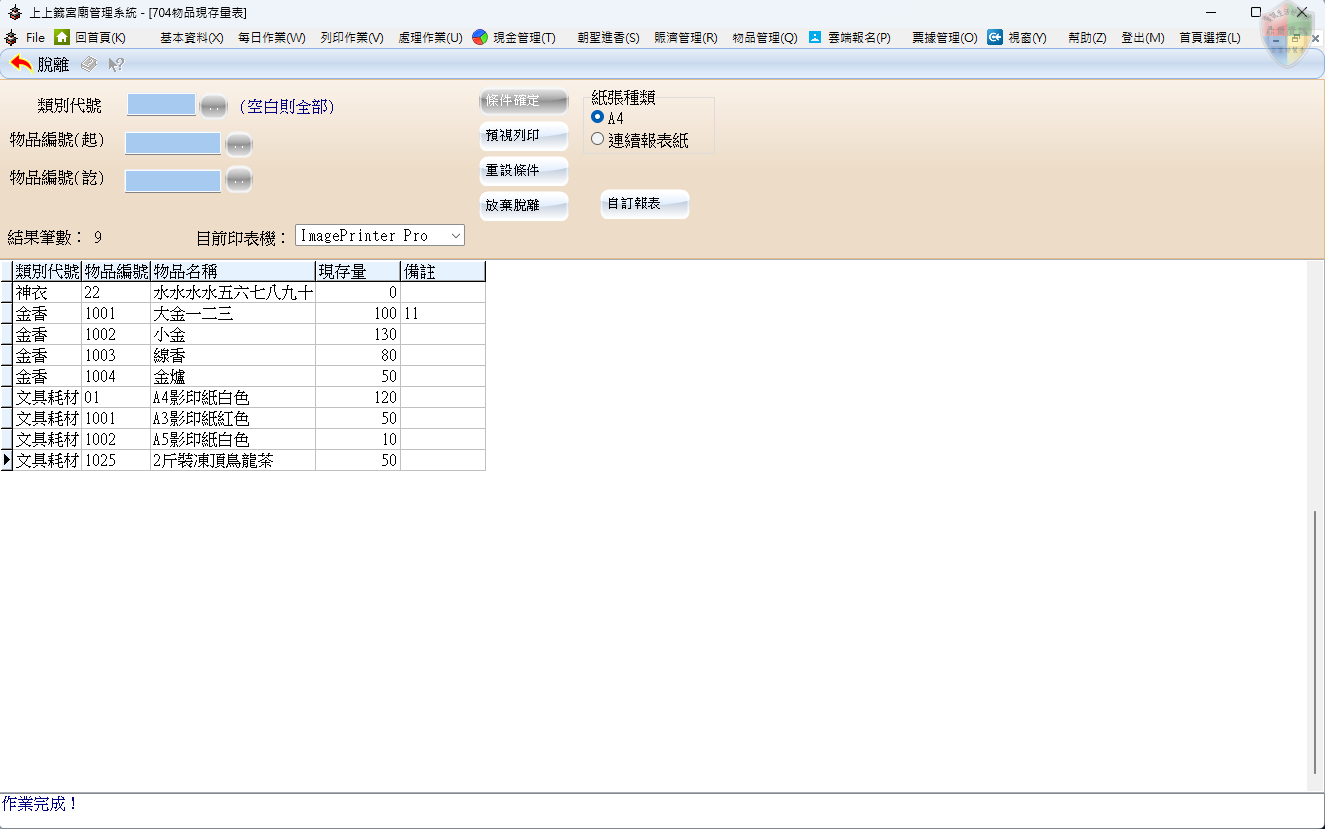Click the home icon beside 回首頁
Screen dimensions: 1325x829
pos(62,37)
